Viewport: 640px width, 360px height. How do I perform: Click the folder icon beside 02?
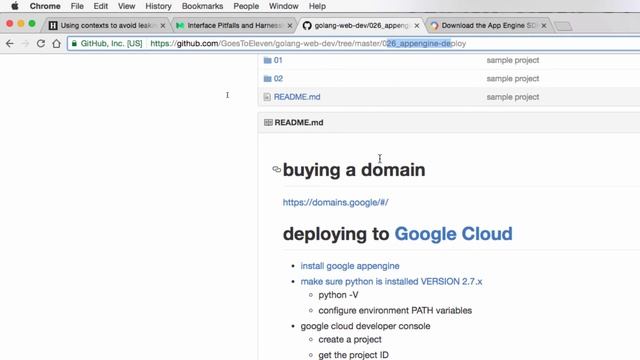[267, 79]
